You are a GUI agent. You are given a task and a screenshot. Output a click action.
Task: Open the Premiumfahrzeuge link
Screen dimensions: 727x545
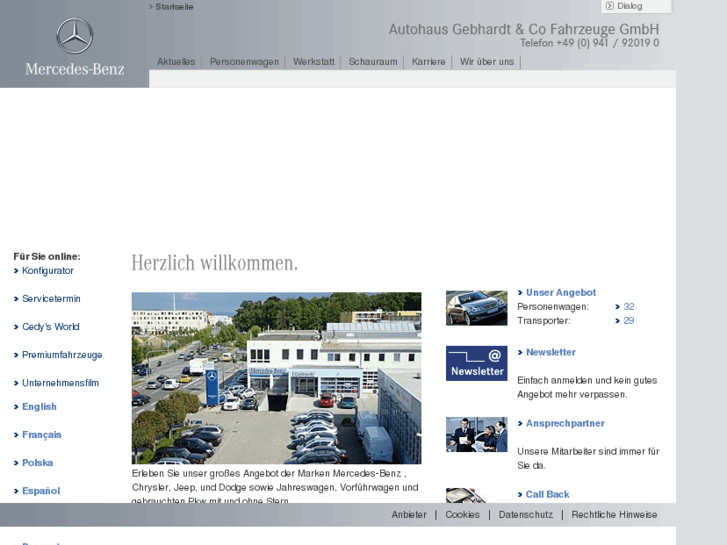[x=62, y=355]
